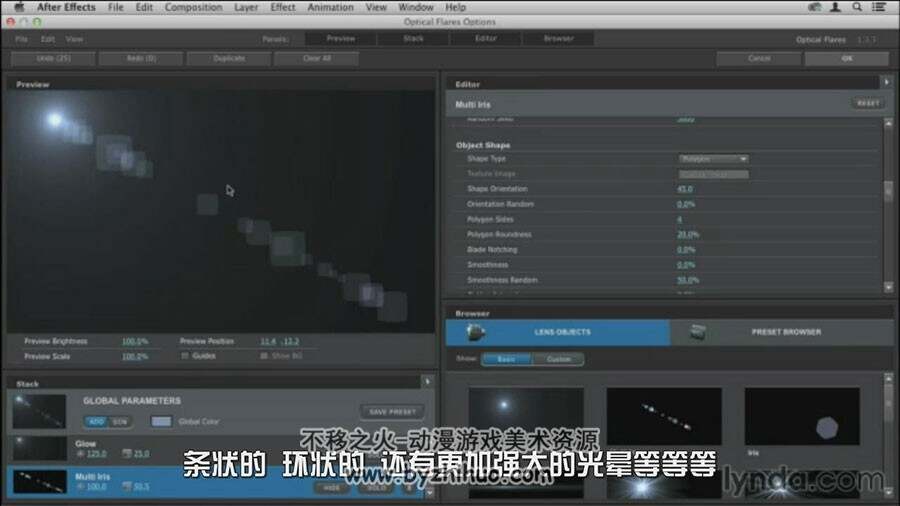
Task: Set blend mode to SCN
Action: pos(120,422)
